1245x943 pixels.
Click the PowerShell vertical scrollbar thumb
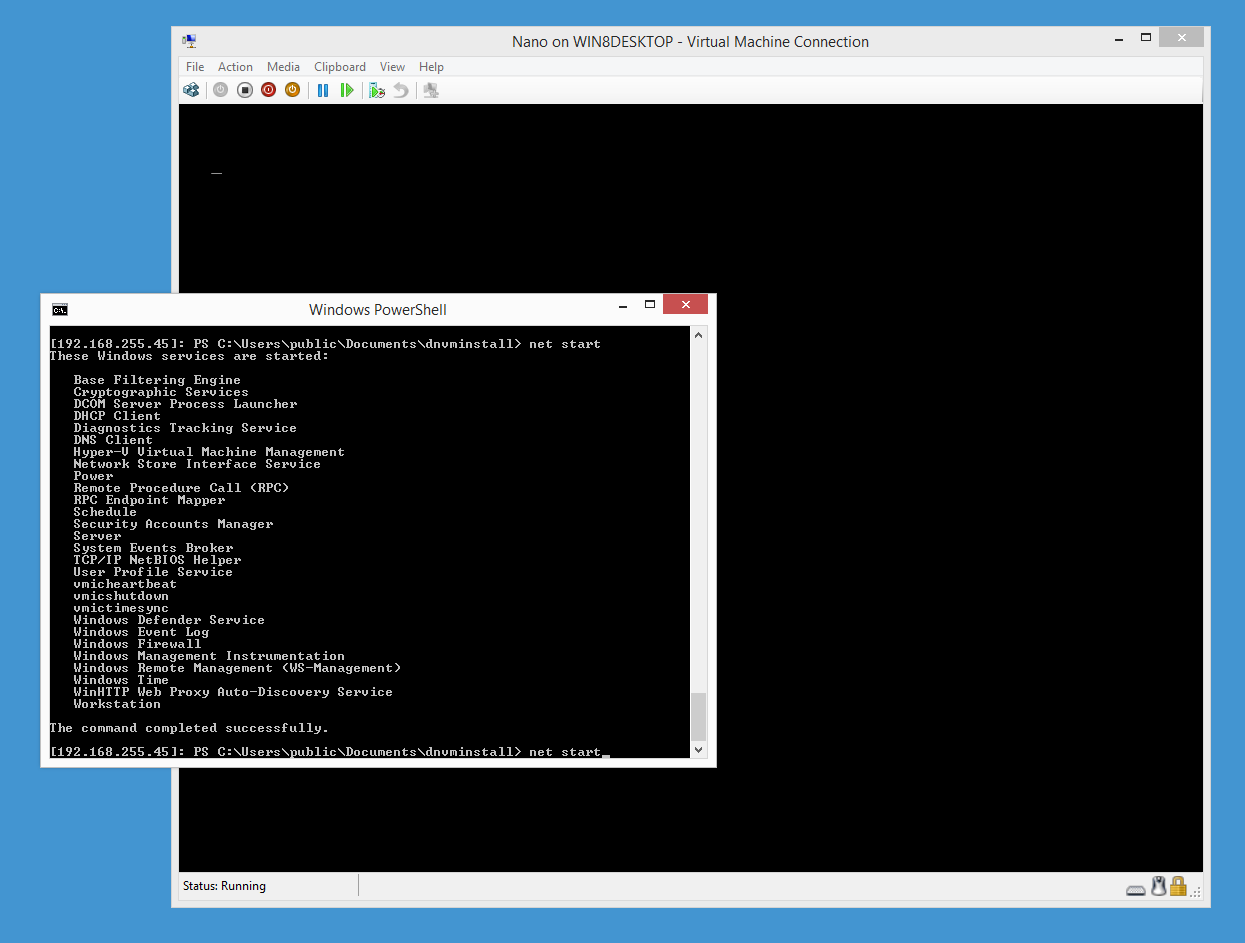(x=698, y=716)
